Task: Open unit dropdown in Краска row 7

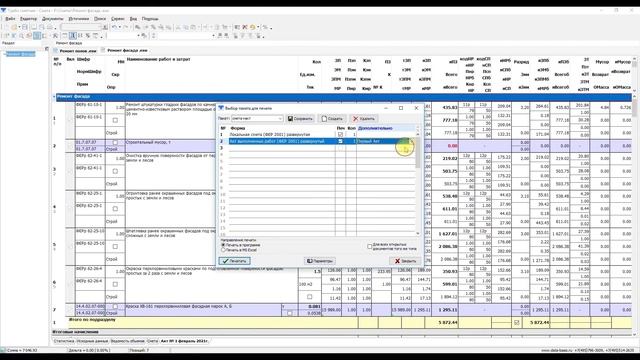Action: pyautogui.click(x=284, y=307)
